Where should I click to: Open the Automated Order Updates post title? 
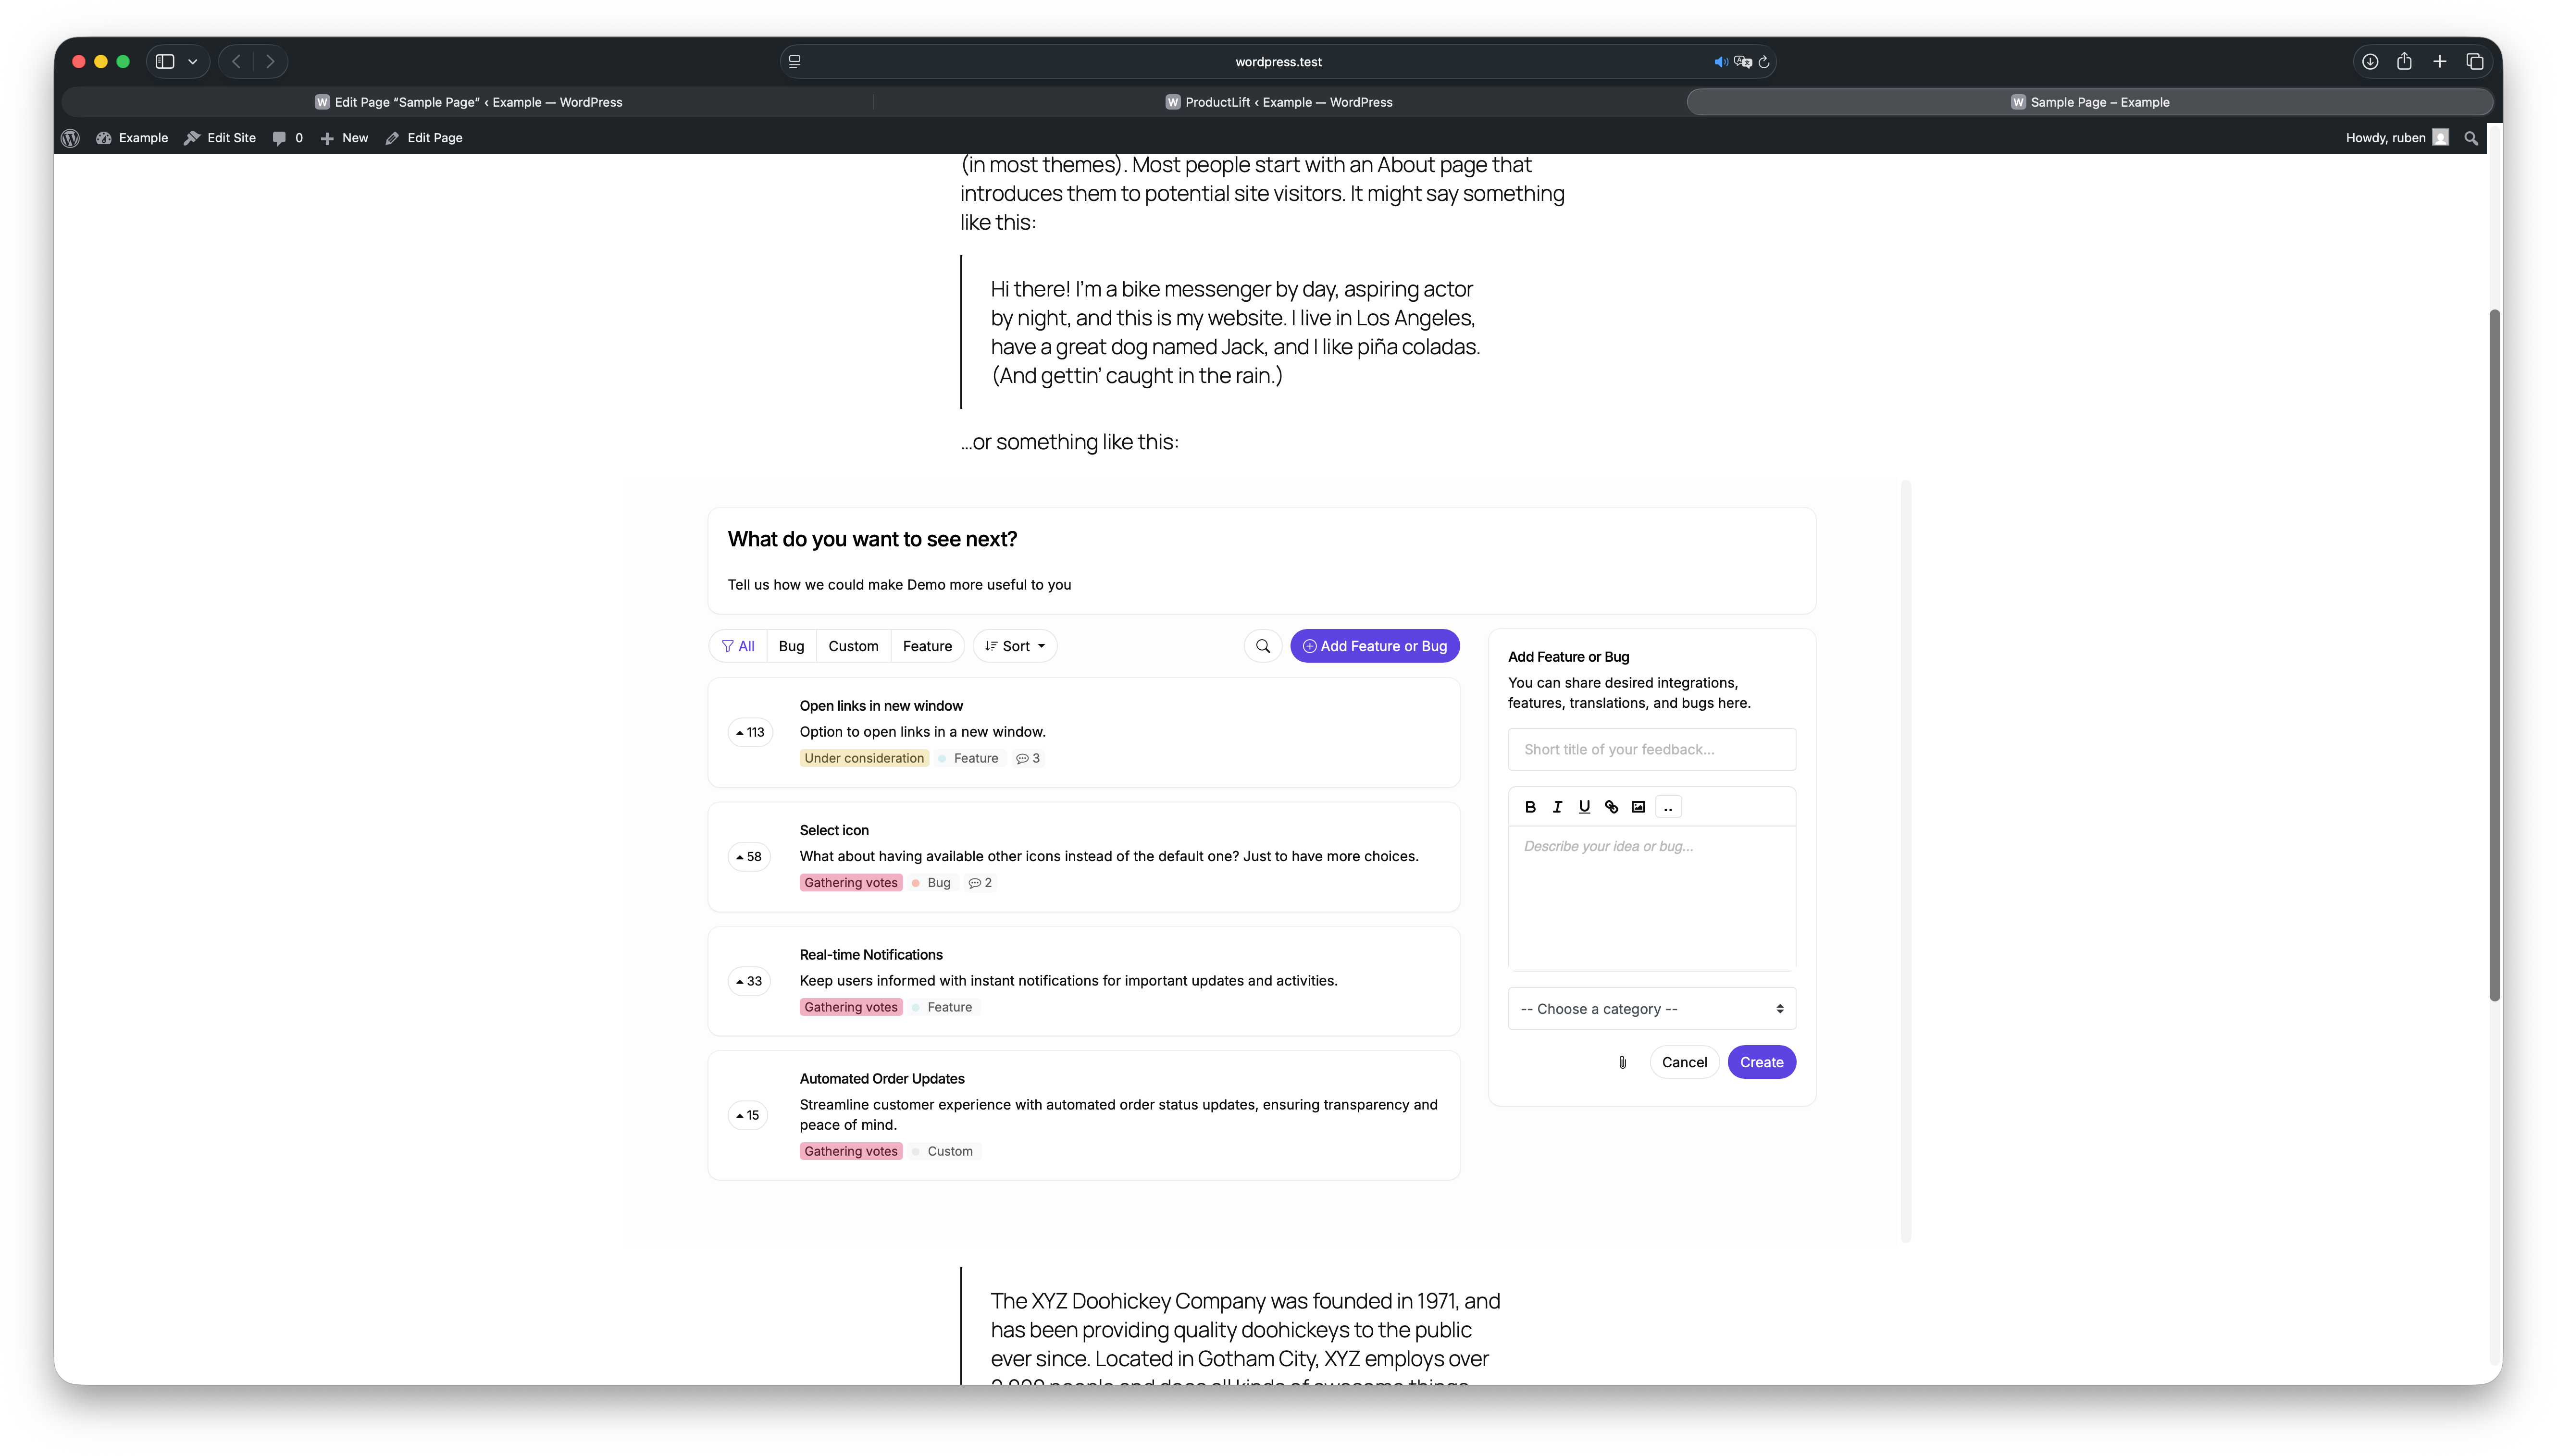[x=882, y=1079]
